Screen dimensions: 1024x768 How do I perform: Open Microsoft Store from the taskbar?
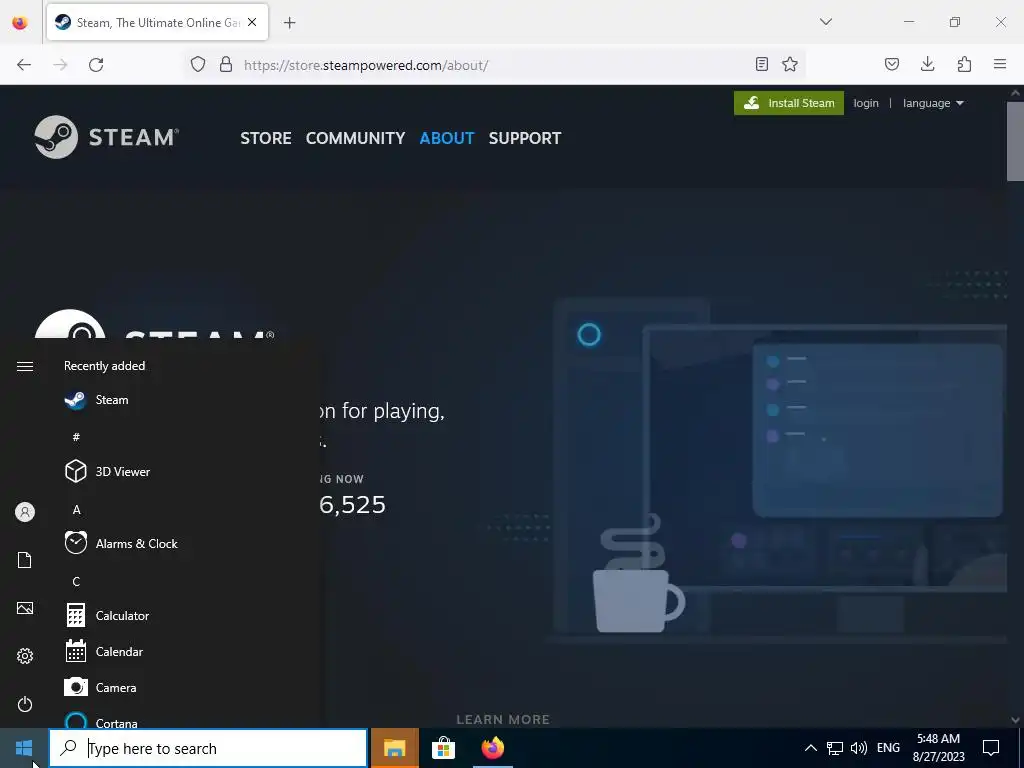443,748
